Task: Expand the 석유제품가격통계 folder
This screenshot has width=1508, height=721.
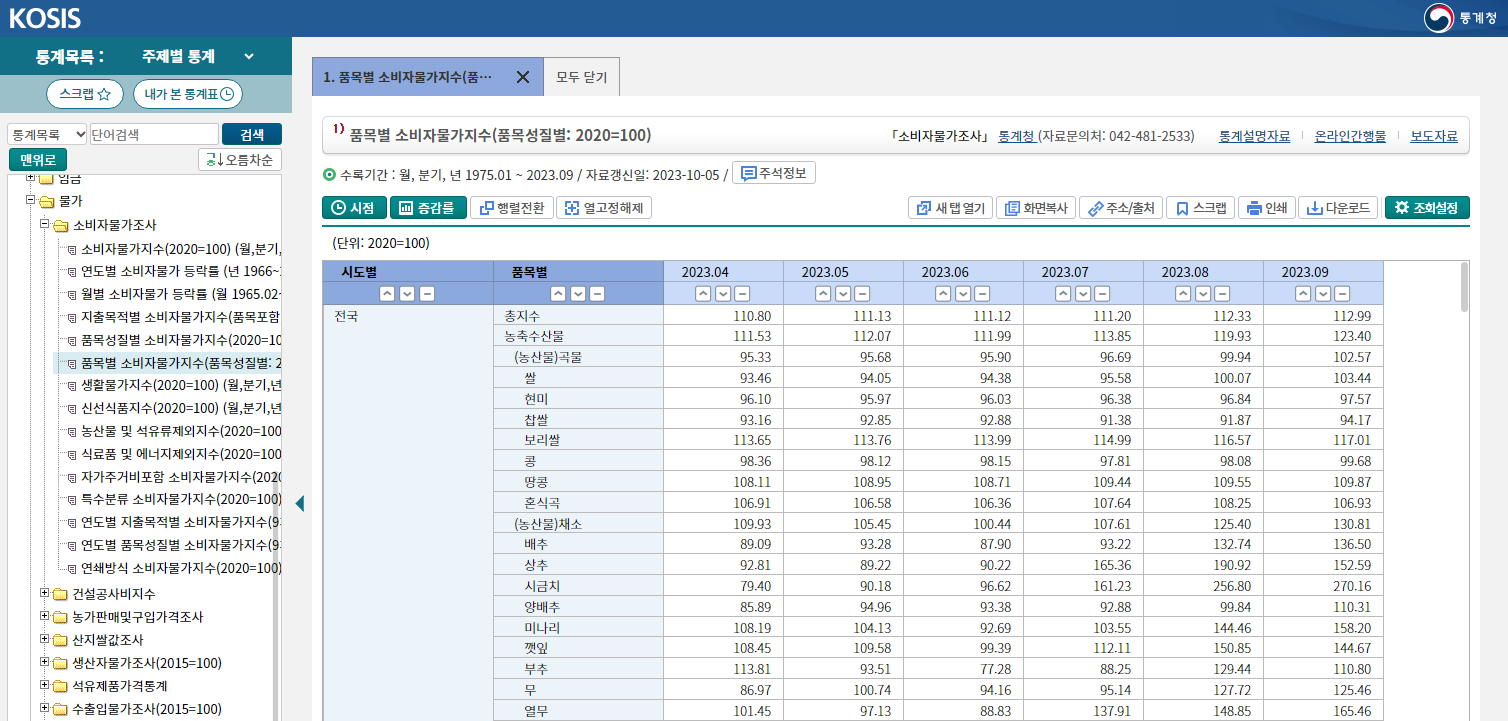Action: [45, 686]
